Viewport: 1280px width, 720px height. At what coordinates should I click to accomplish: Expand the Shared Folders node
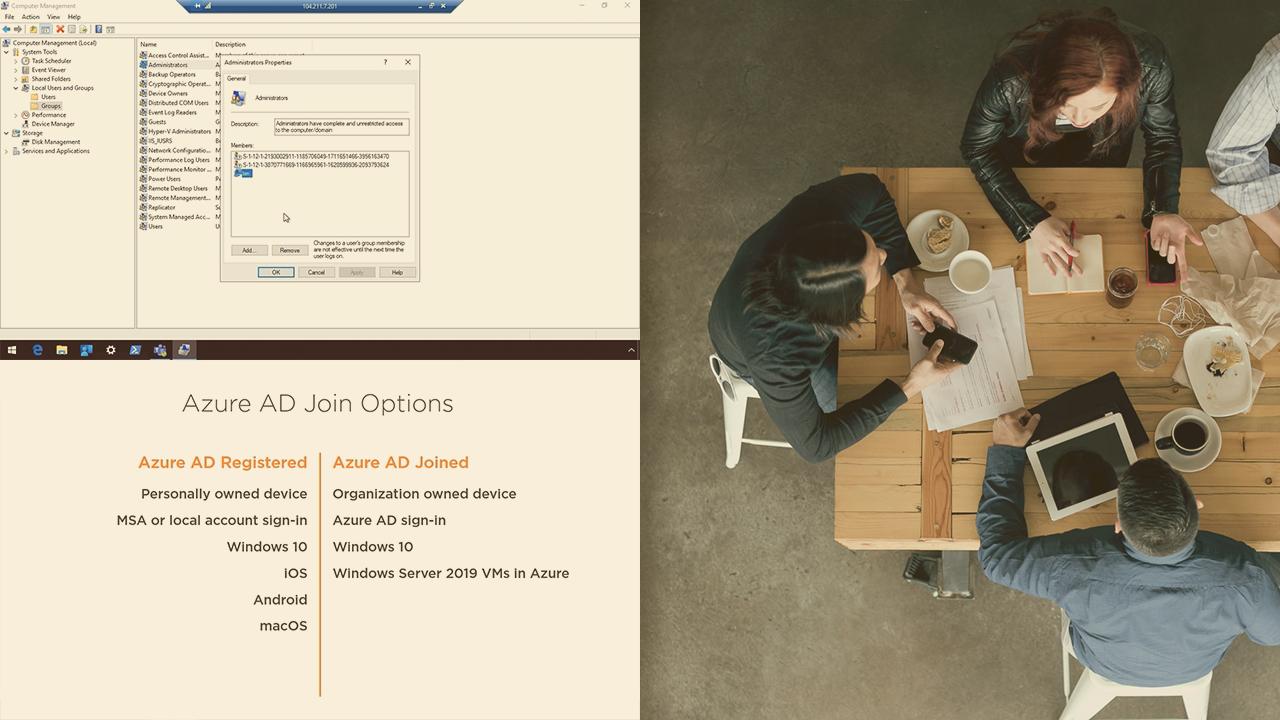(x=16, y=79)
